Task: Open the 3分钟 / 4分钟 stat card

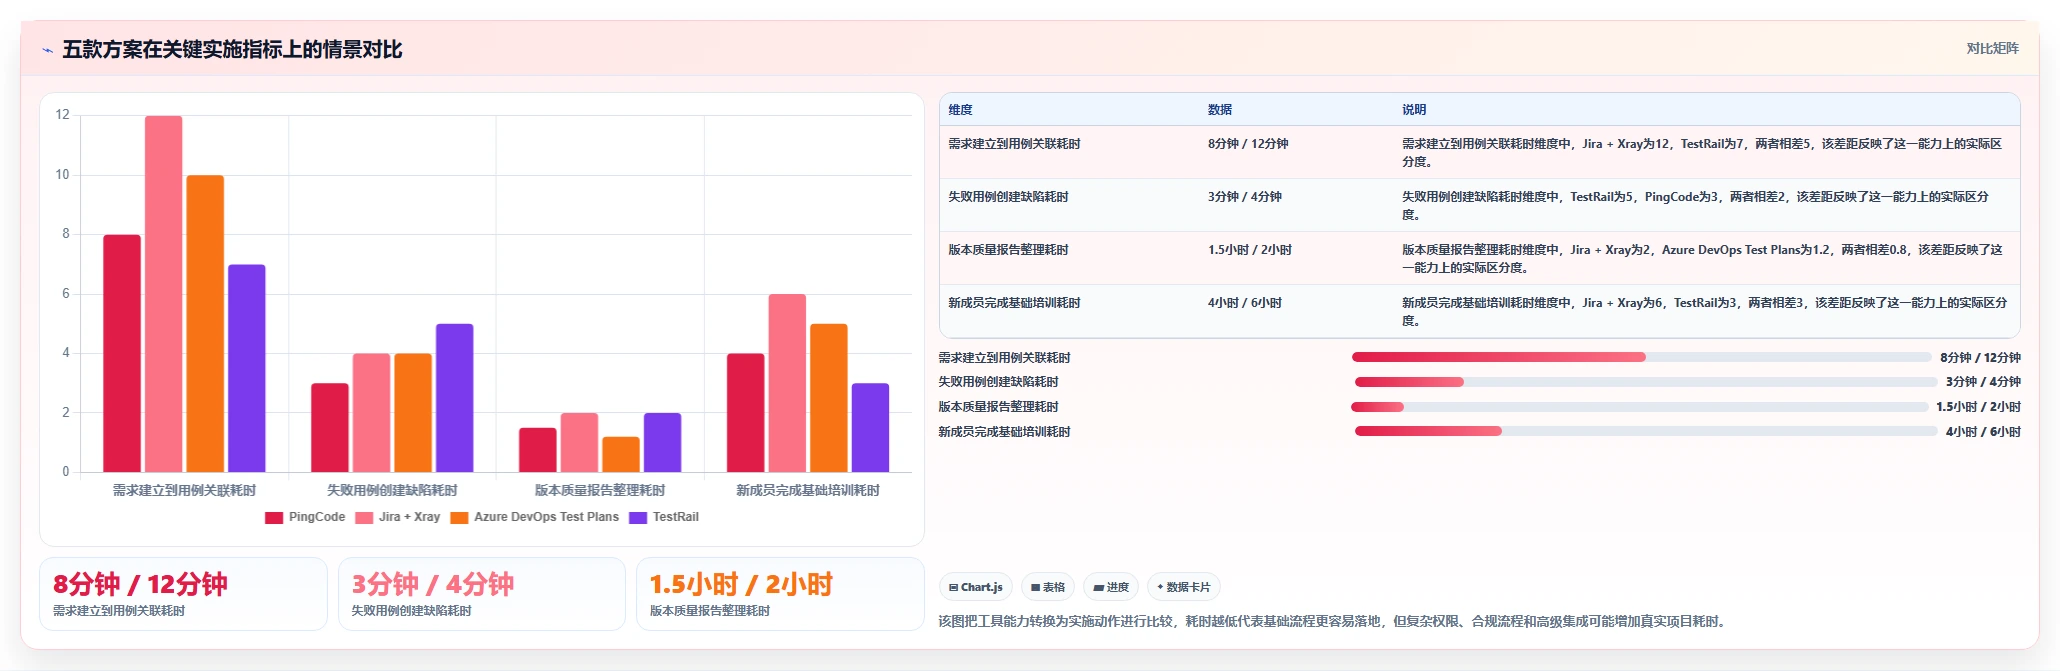Action: click(482, 594)
